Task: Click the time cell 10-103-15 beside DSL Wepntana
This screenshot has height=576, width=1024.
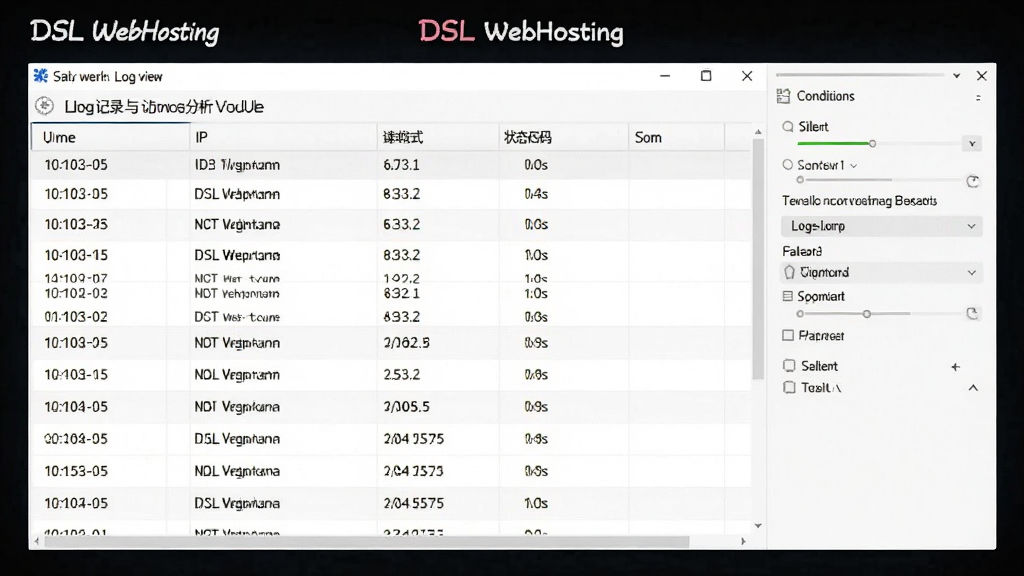Action: (x=76, y=255)
